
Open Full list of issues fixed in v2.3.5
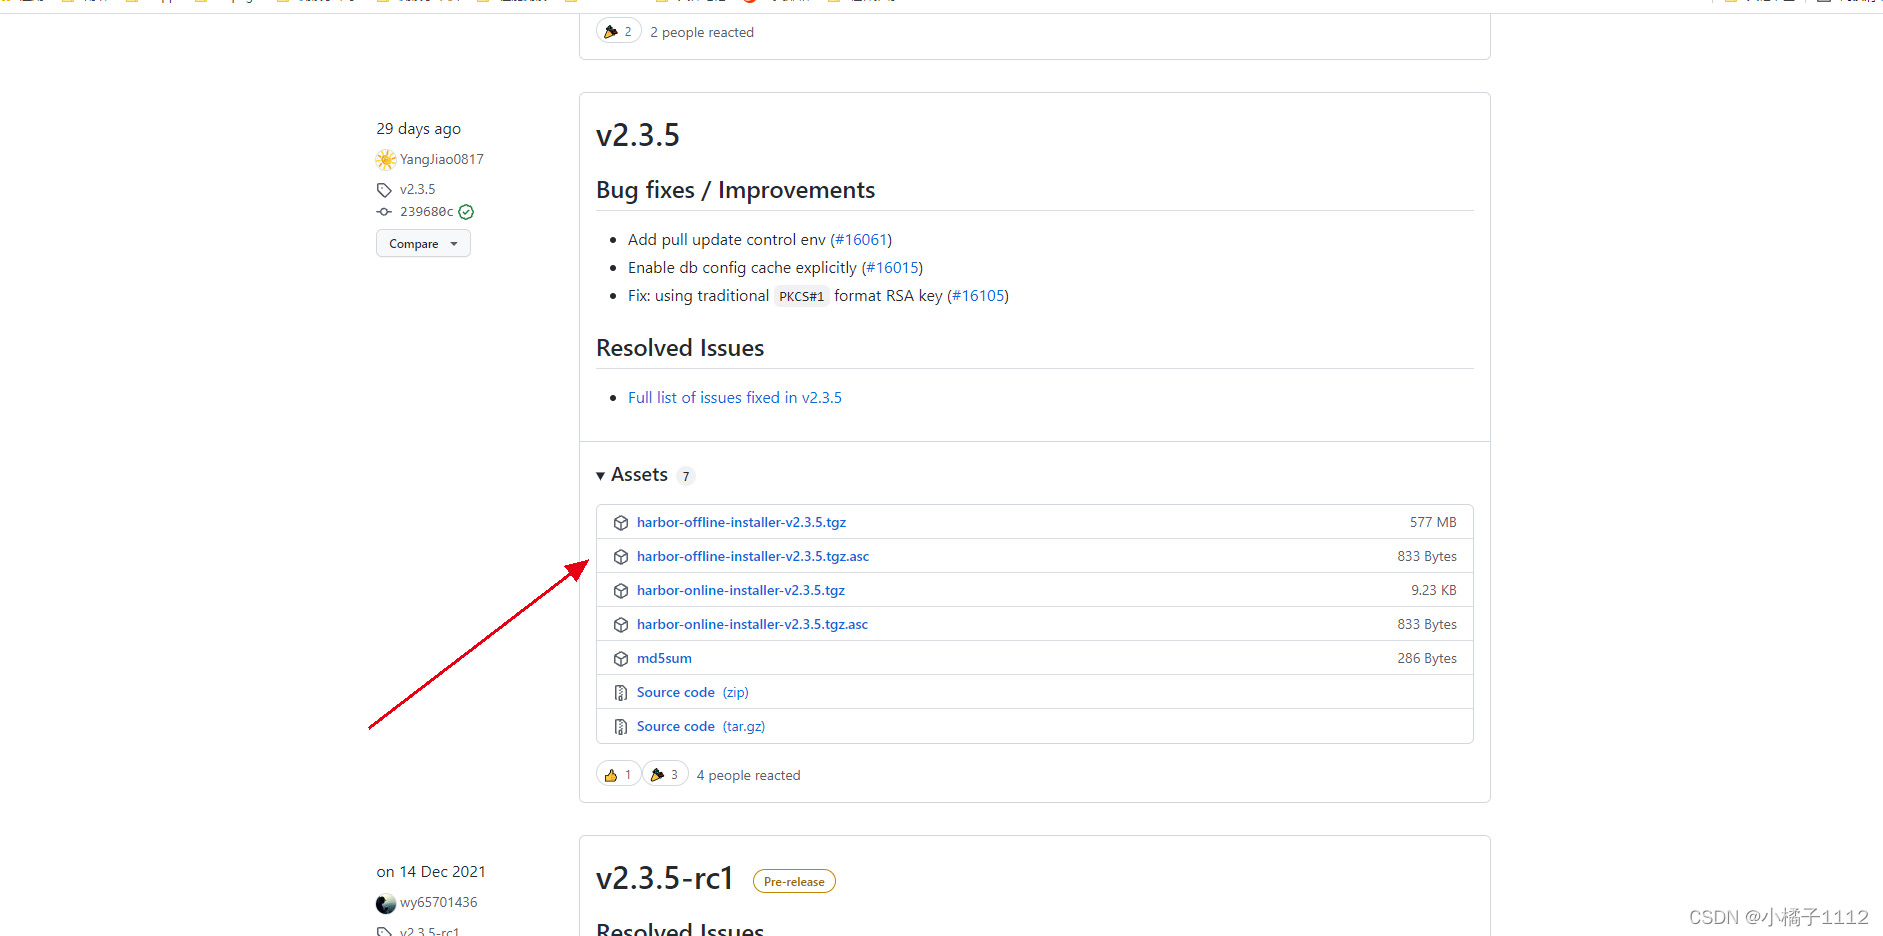(x=735, y=398)
